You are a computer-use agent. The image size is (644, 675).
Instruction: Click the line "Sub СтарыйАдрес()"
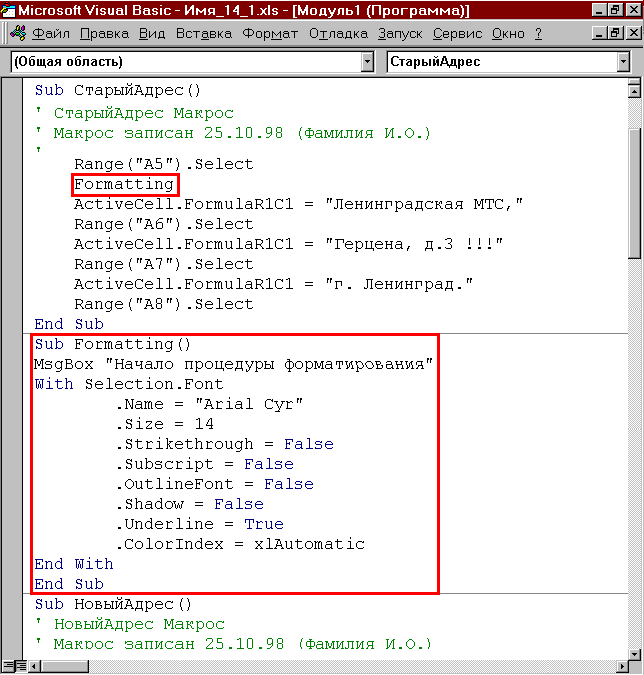click(118, 90)
